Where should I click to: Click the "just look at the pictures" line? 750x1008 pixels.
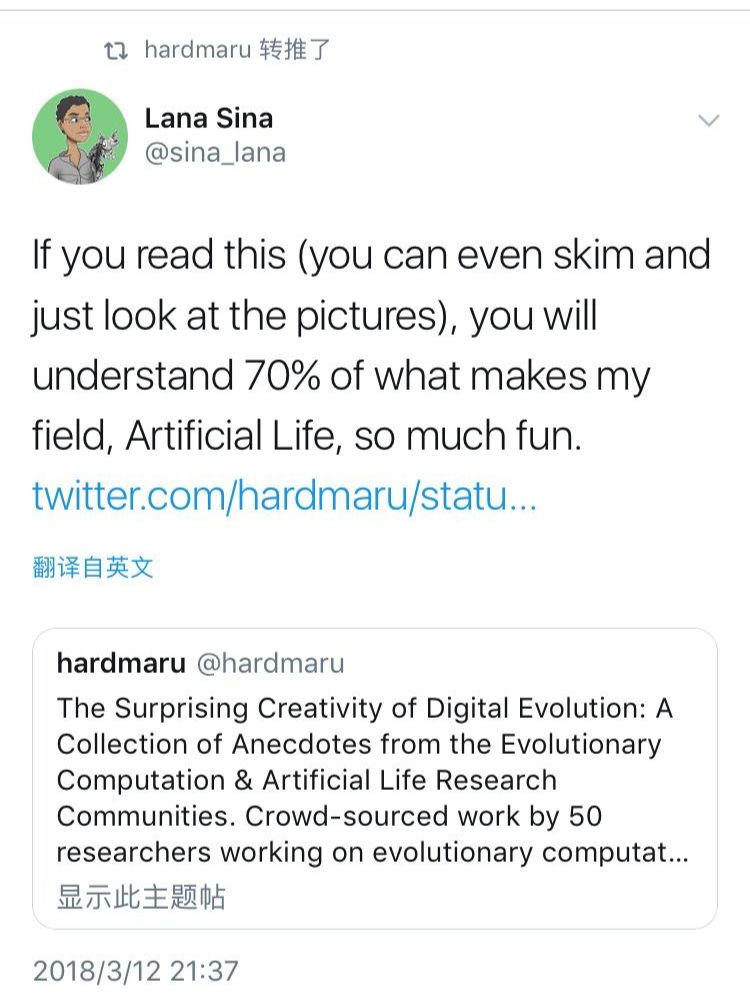coord(314,316)
